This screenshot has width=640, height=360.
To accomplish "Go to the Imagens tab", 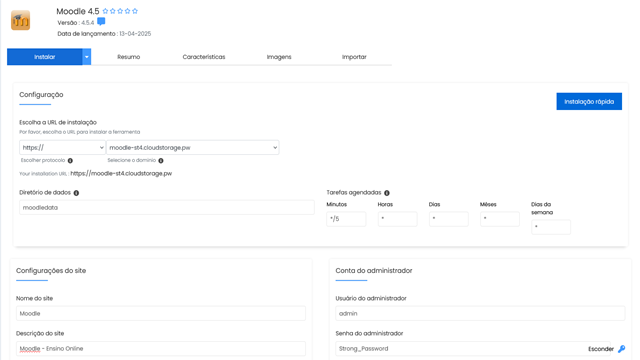I will click(x=279, y=57).
